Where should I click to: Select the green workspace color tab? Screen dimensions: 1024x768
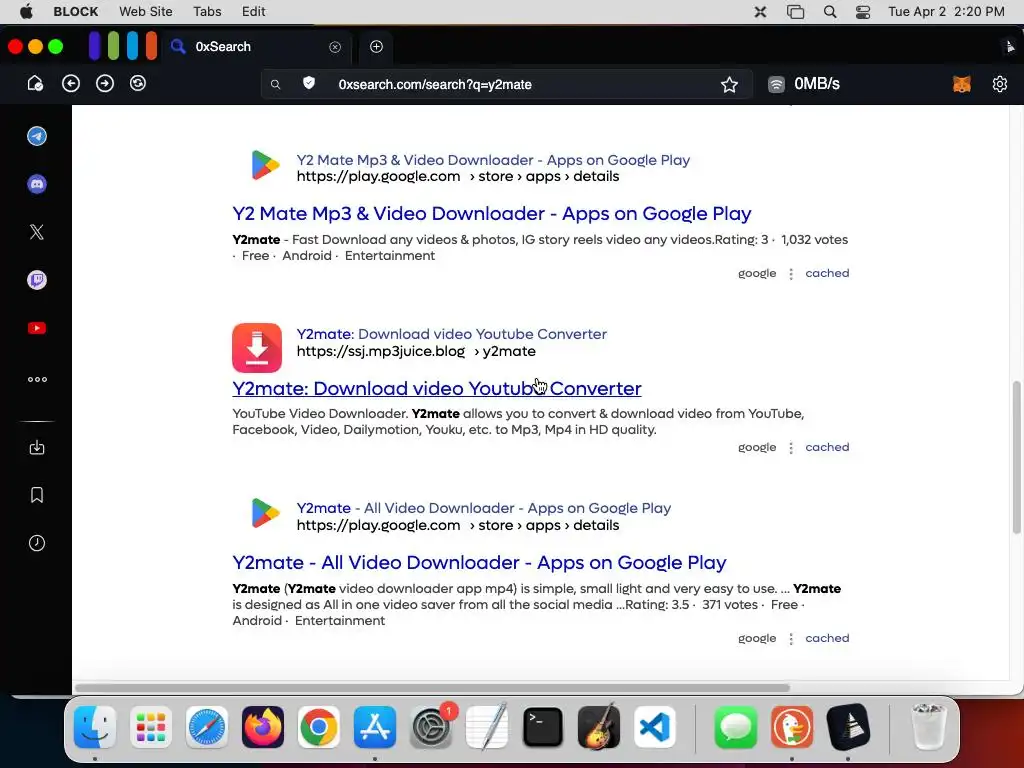point(114,46)
